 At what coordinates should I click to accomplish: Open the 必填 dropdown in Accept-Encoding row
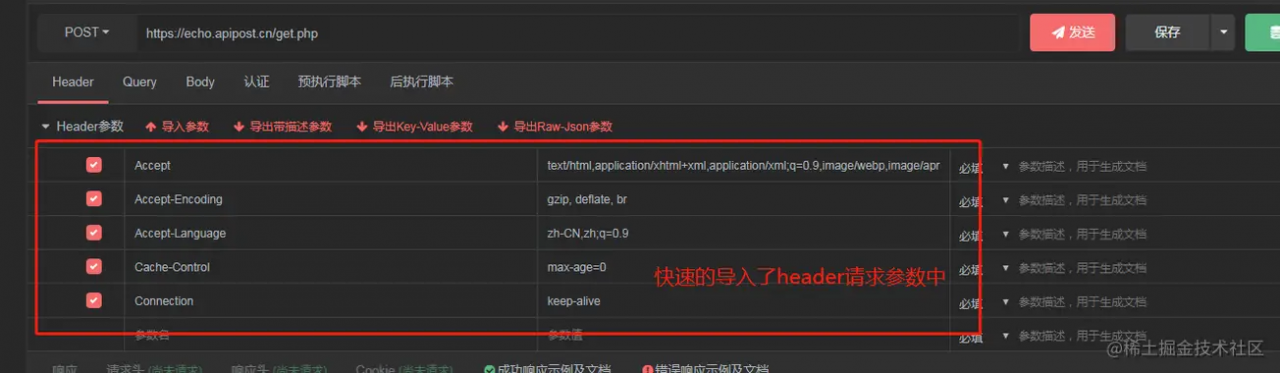984,200
